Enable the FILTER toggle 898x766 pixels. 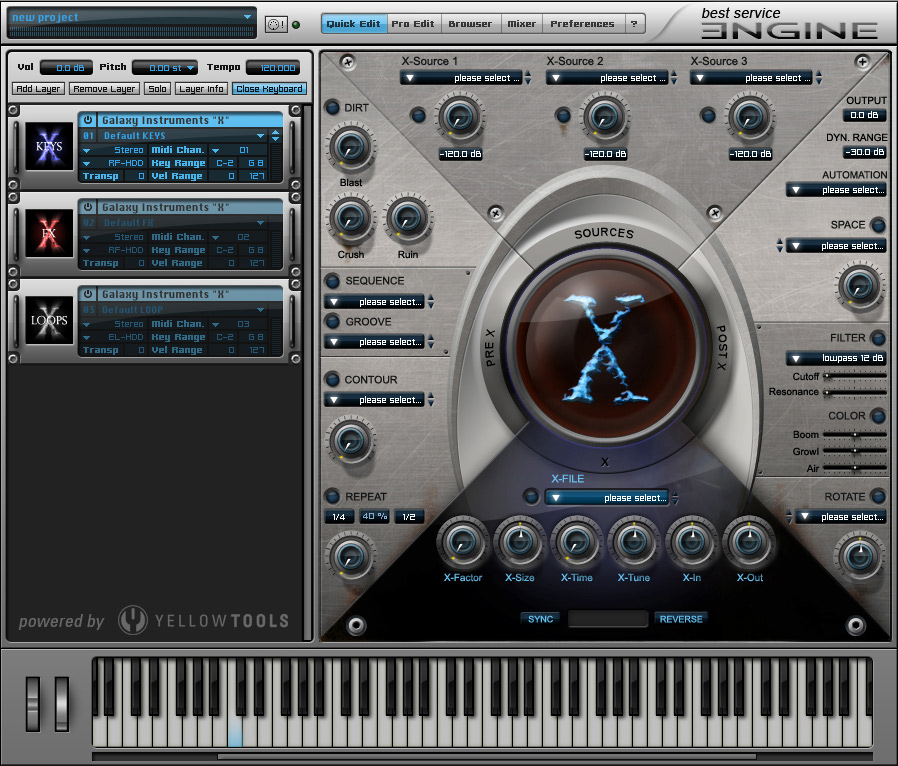point(877,338)
